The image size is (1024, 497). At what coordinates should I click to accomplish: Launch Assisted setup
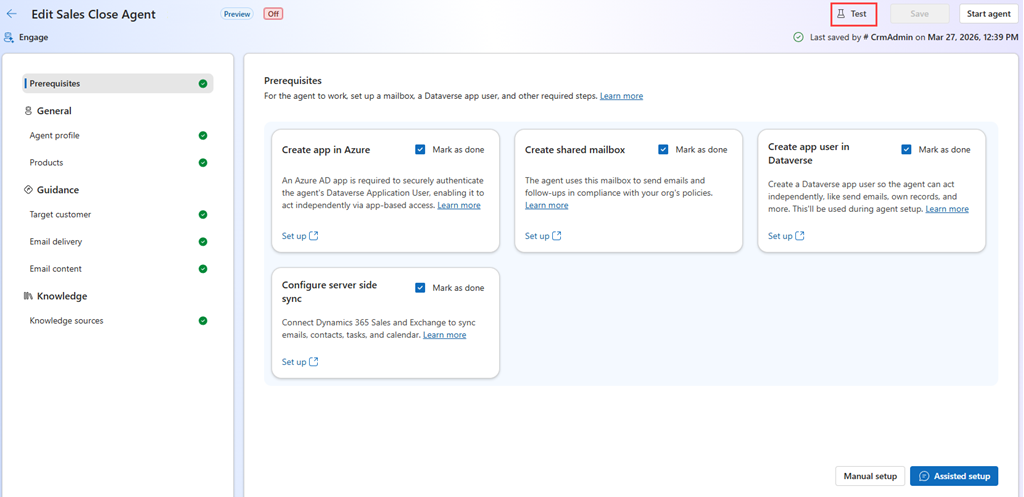(954, 476)
